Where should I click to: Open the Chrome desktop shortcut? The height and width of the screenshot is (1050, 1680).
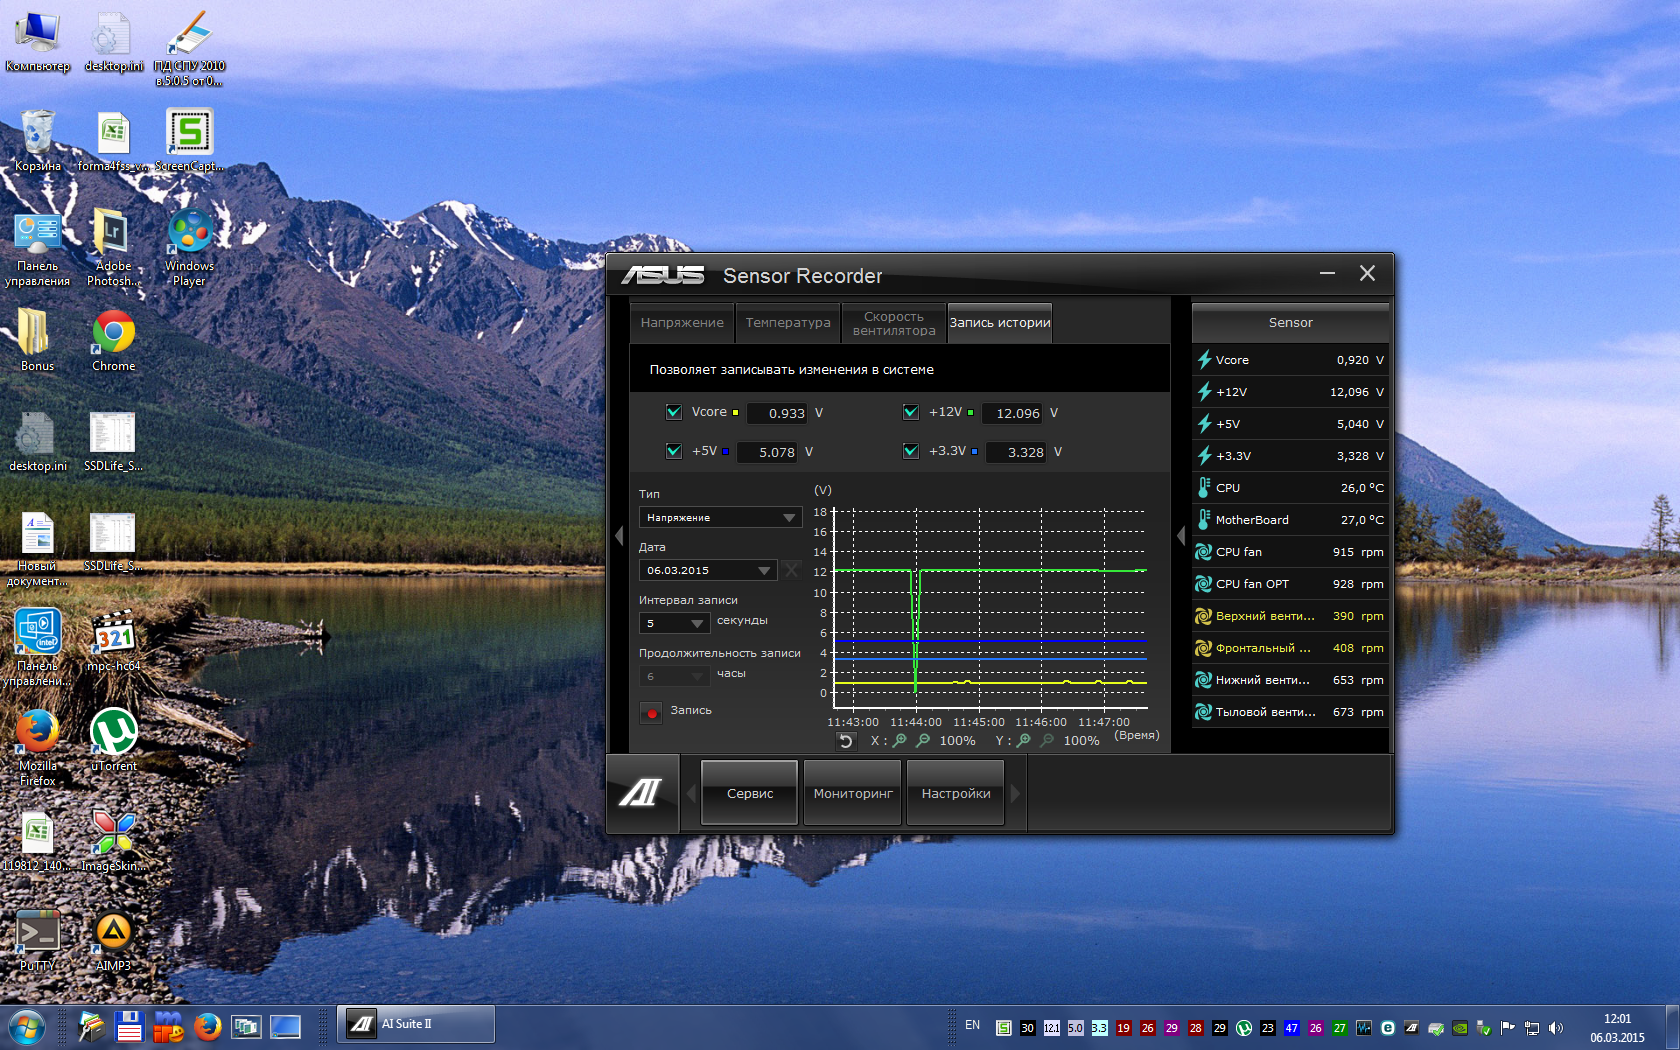pyautogui.click(x=113, y=333)
